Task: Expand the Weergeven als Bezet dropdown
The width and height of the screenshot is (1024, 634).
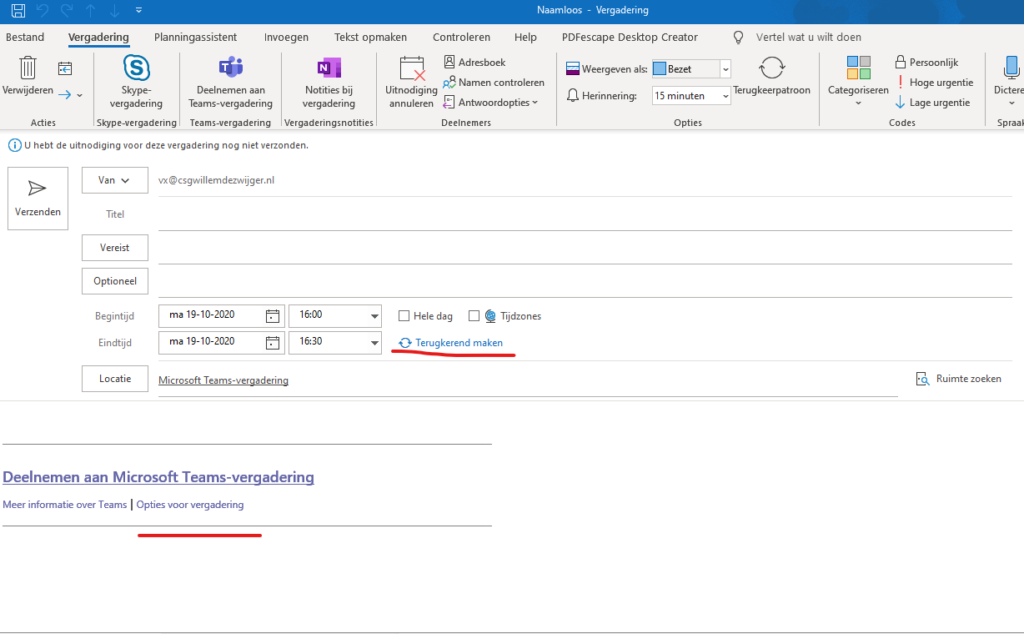Action: pyautogui.click(x=725, y=69)
